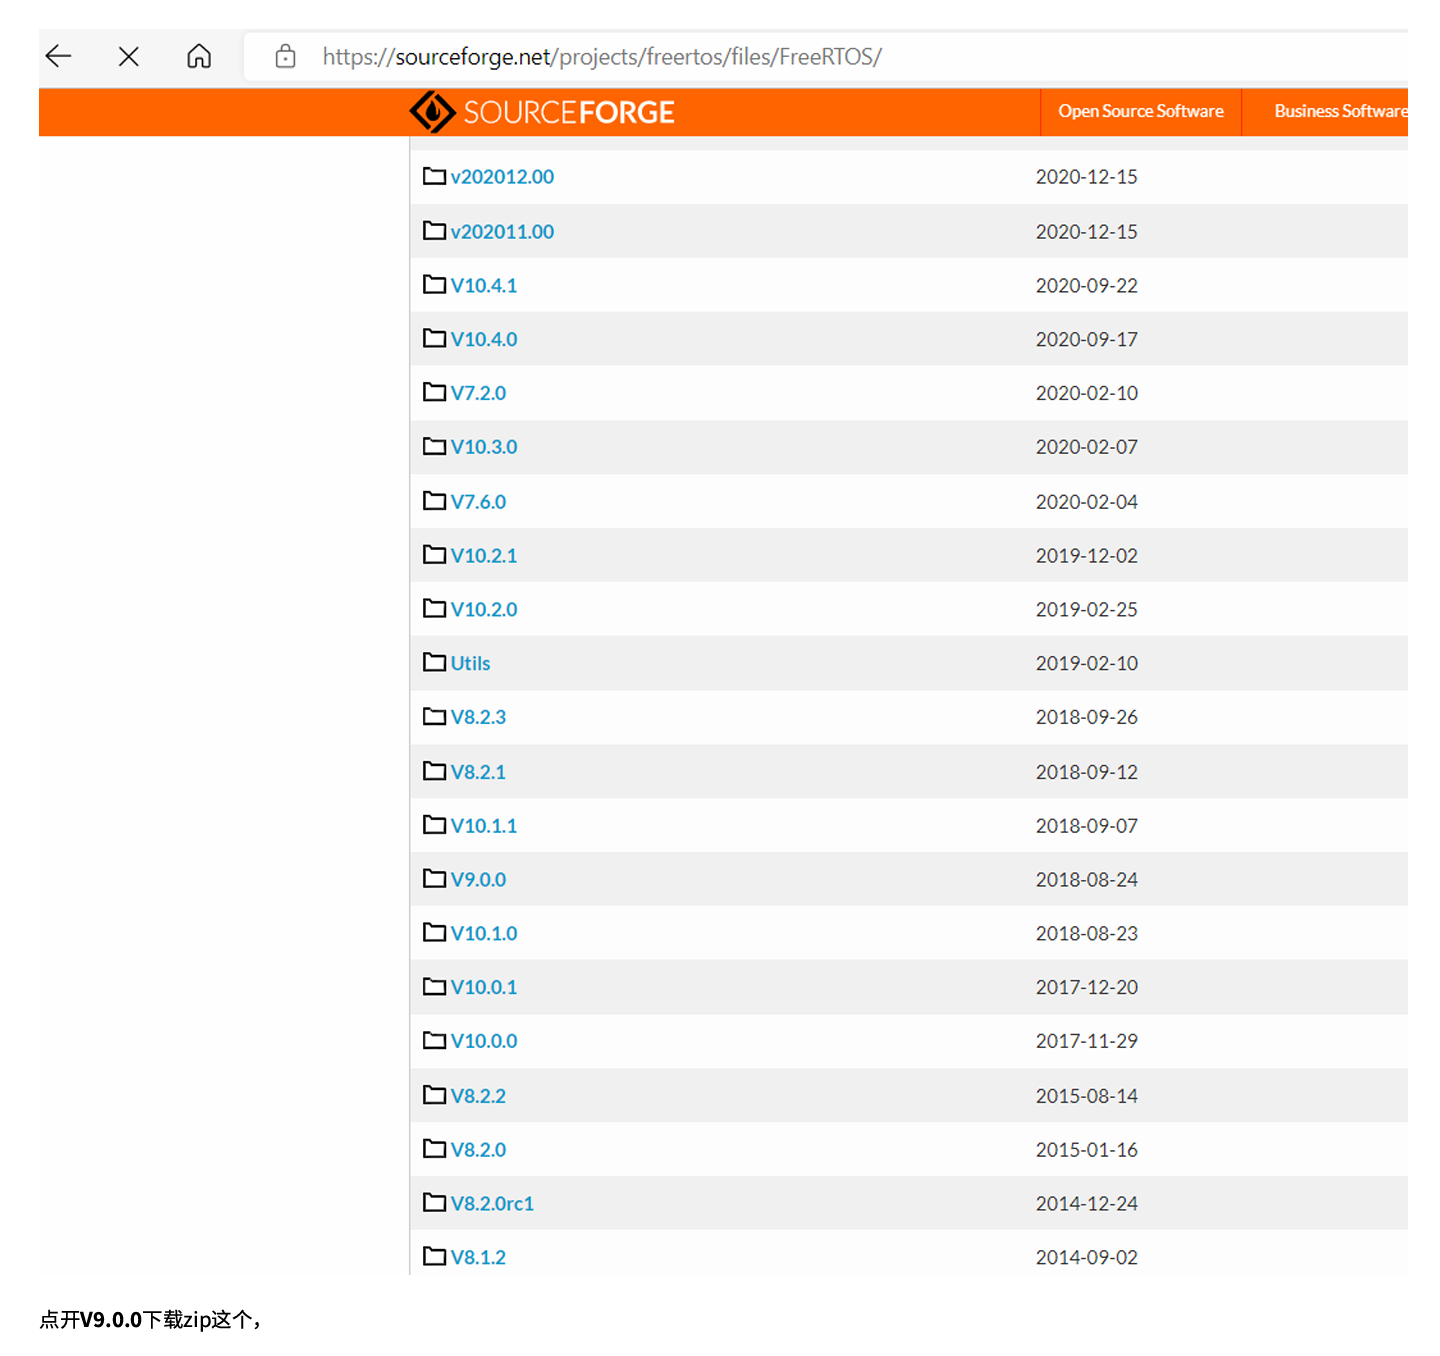Viewport: 1440px width, 1356px height.
Task: Select the date 2020-09-22 in V10.4.1 row
Action: [1087, 286]
